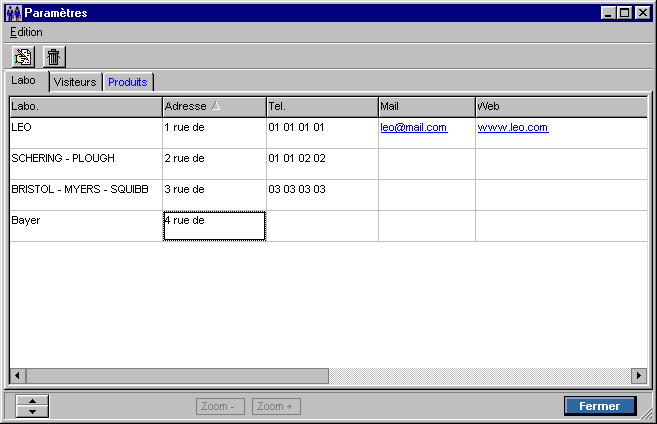Click the horizontal scrollbar right arrow

pos(639,376)
